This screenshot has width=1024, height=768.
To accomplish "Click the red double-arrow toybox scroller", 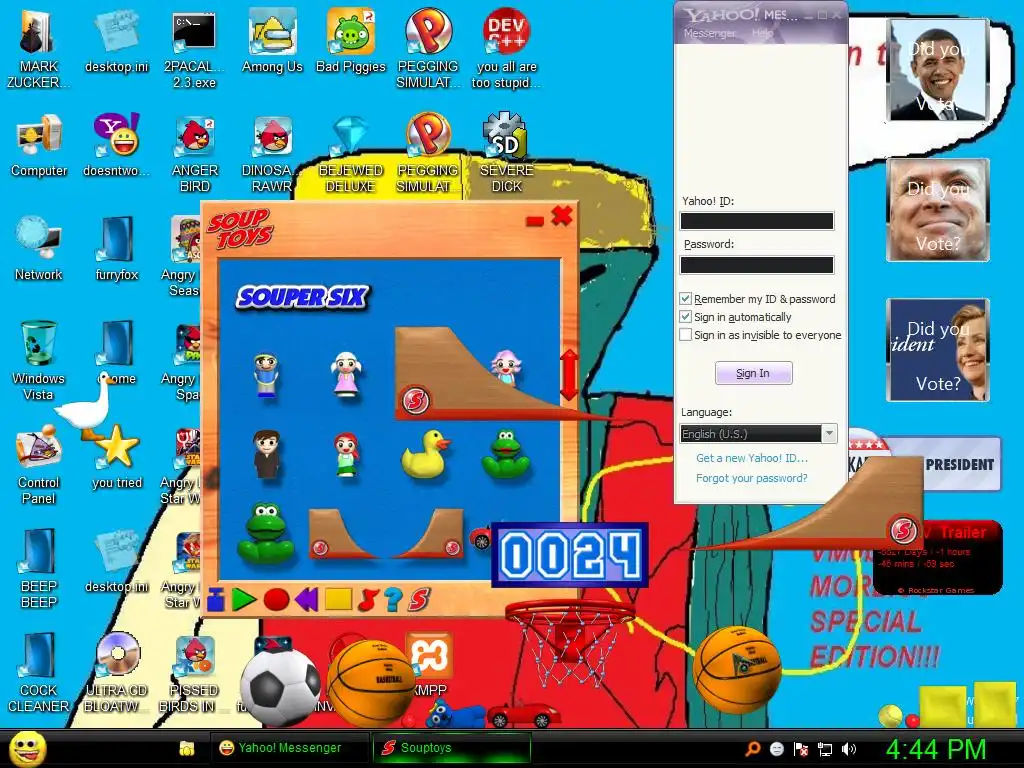I will pos(569,375).
